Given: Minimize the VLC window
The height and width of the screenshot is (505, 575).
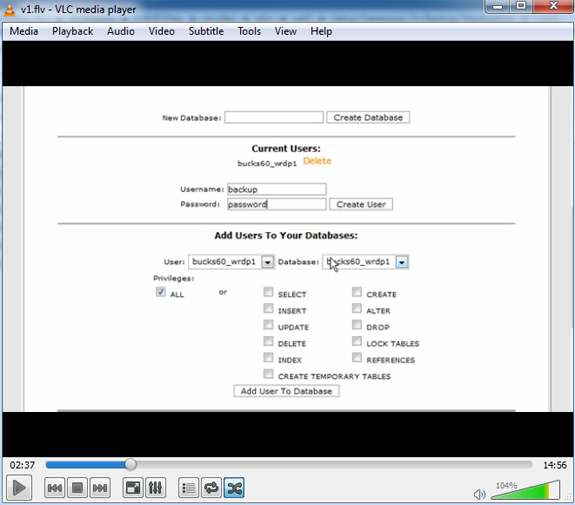Looking at the screenshot, I should [498, 6].
